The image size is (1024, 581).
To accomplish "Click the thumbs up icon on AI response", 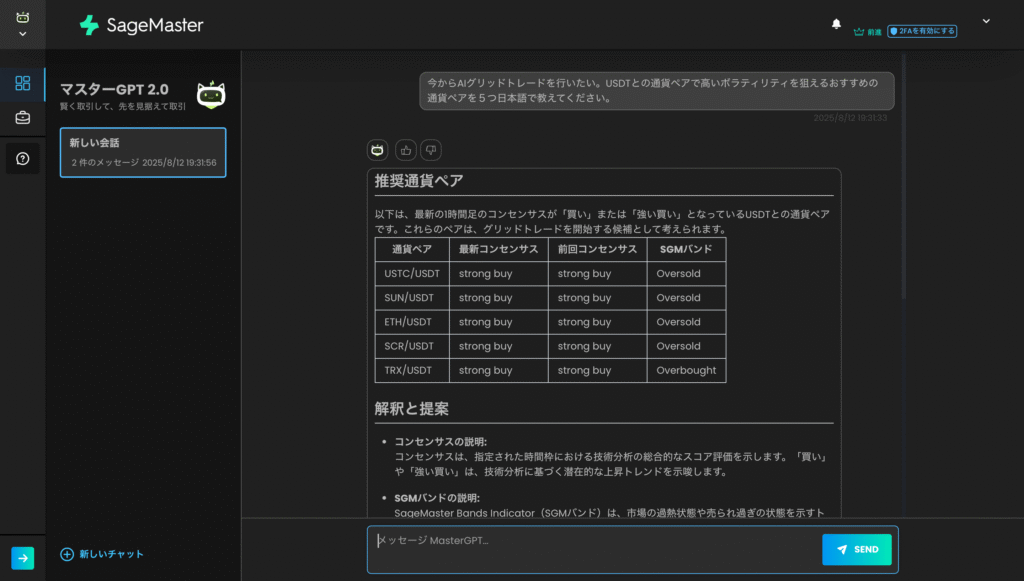I will 404,149.
